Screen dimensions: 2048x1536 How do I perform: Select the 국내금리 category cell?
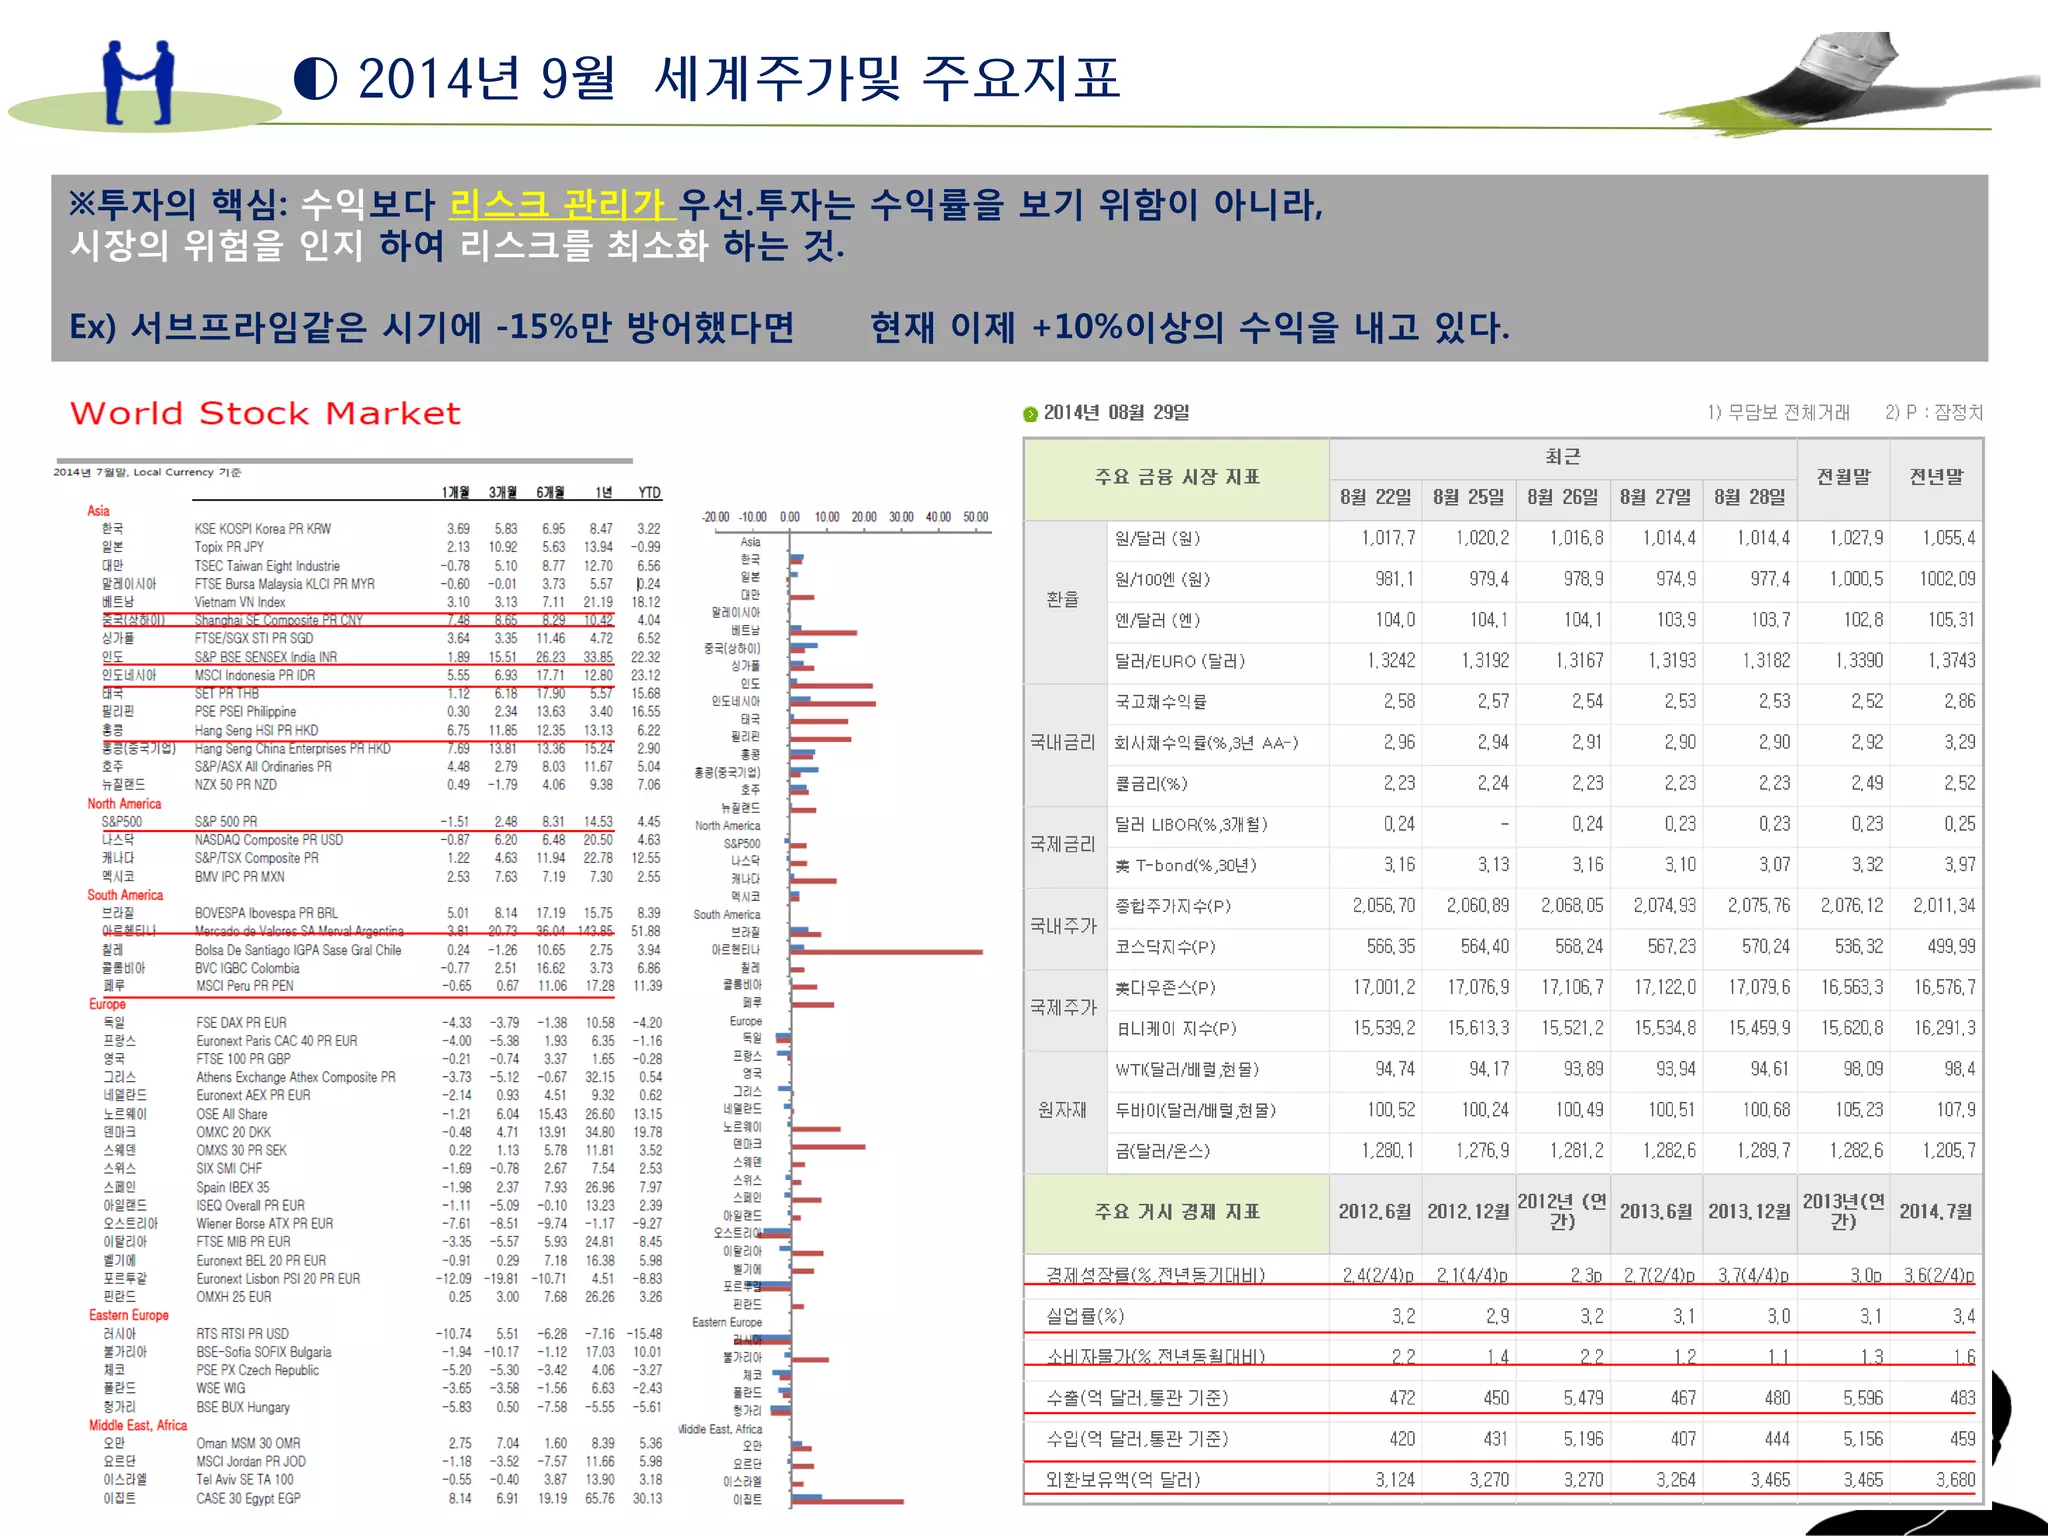coord(1063,743)
